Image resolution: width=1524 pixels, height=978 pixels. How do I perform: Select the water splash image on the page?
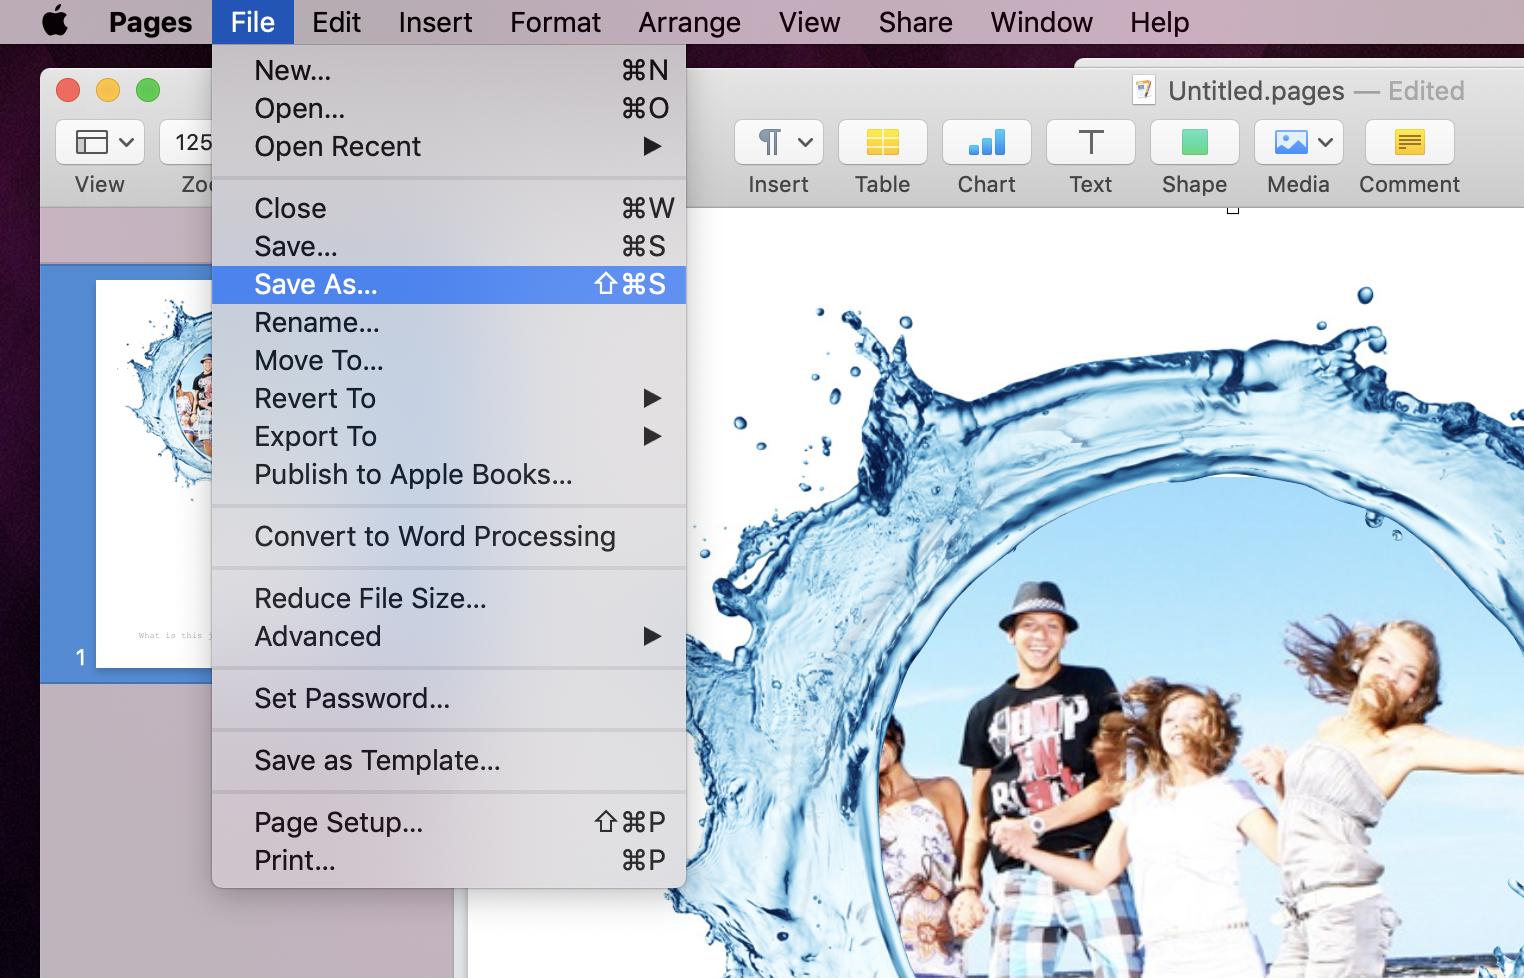click(x=1105, y=630)
